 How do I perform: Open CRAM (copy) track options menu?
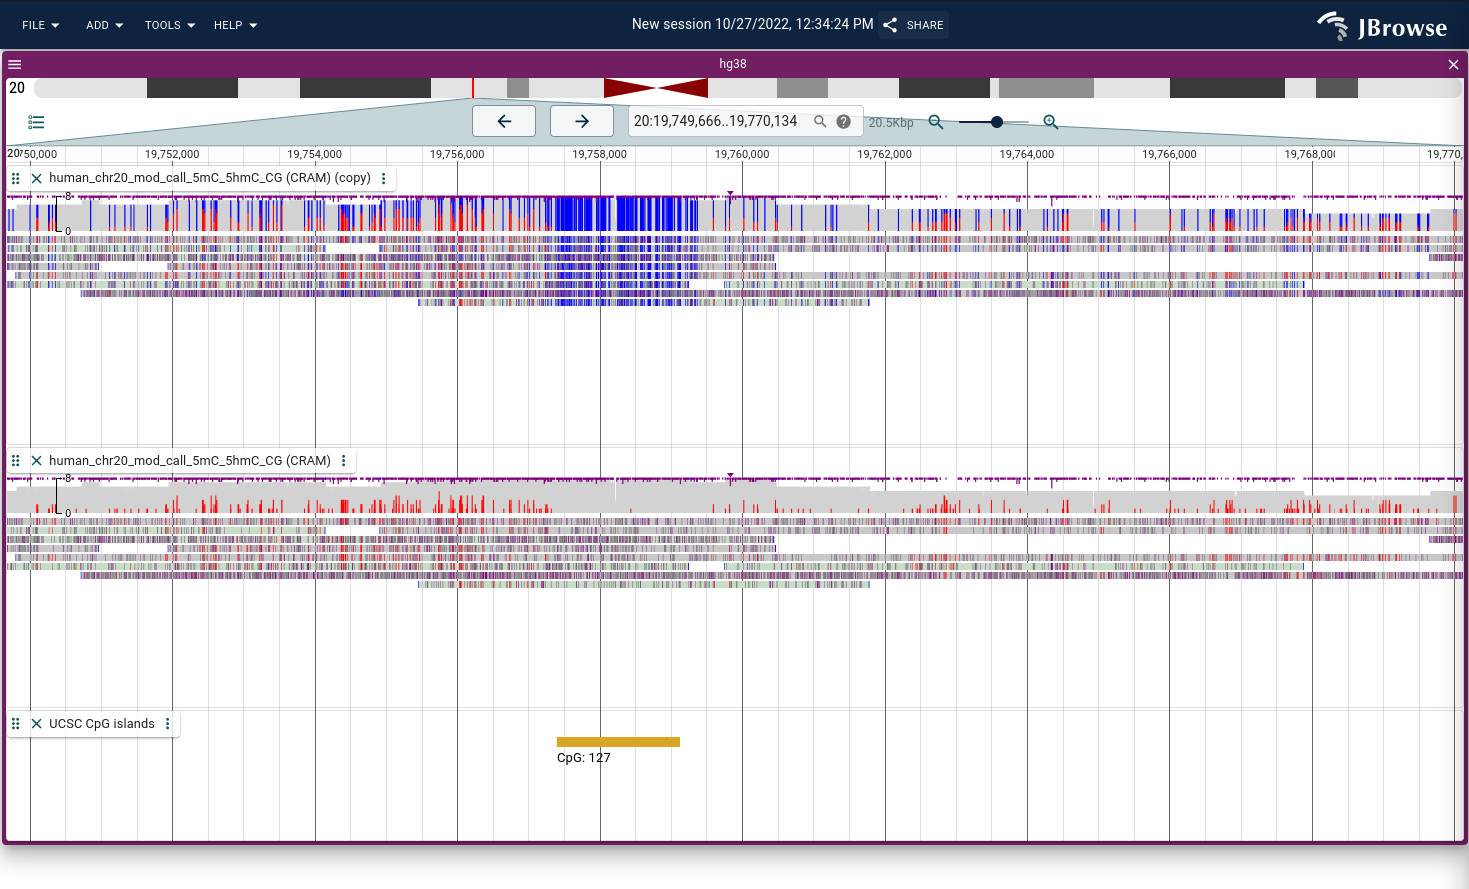[x=383, y=178]
